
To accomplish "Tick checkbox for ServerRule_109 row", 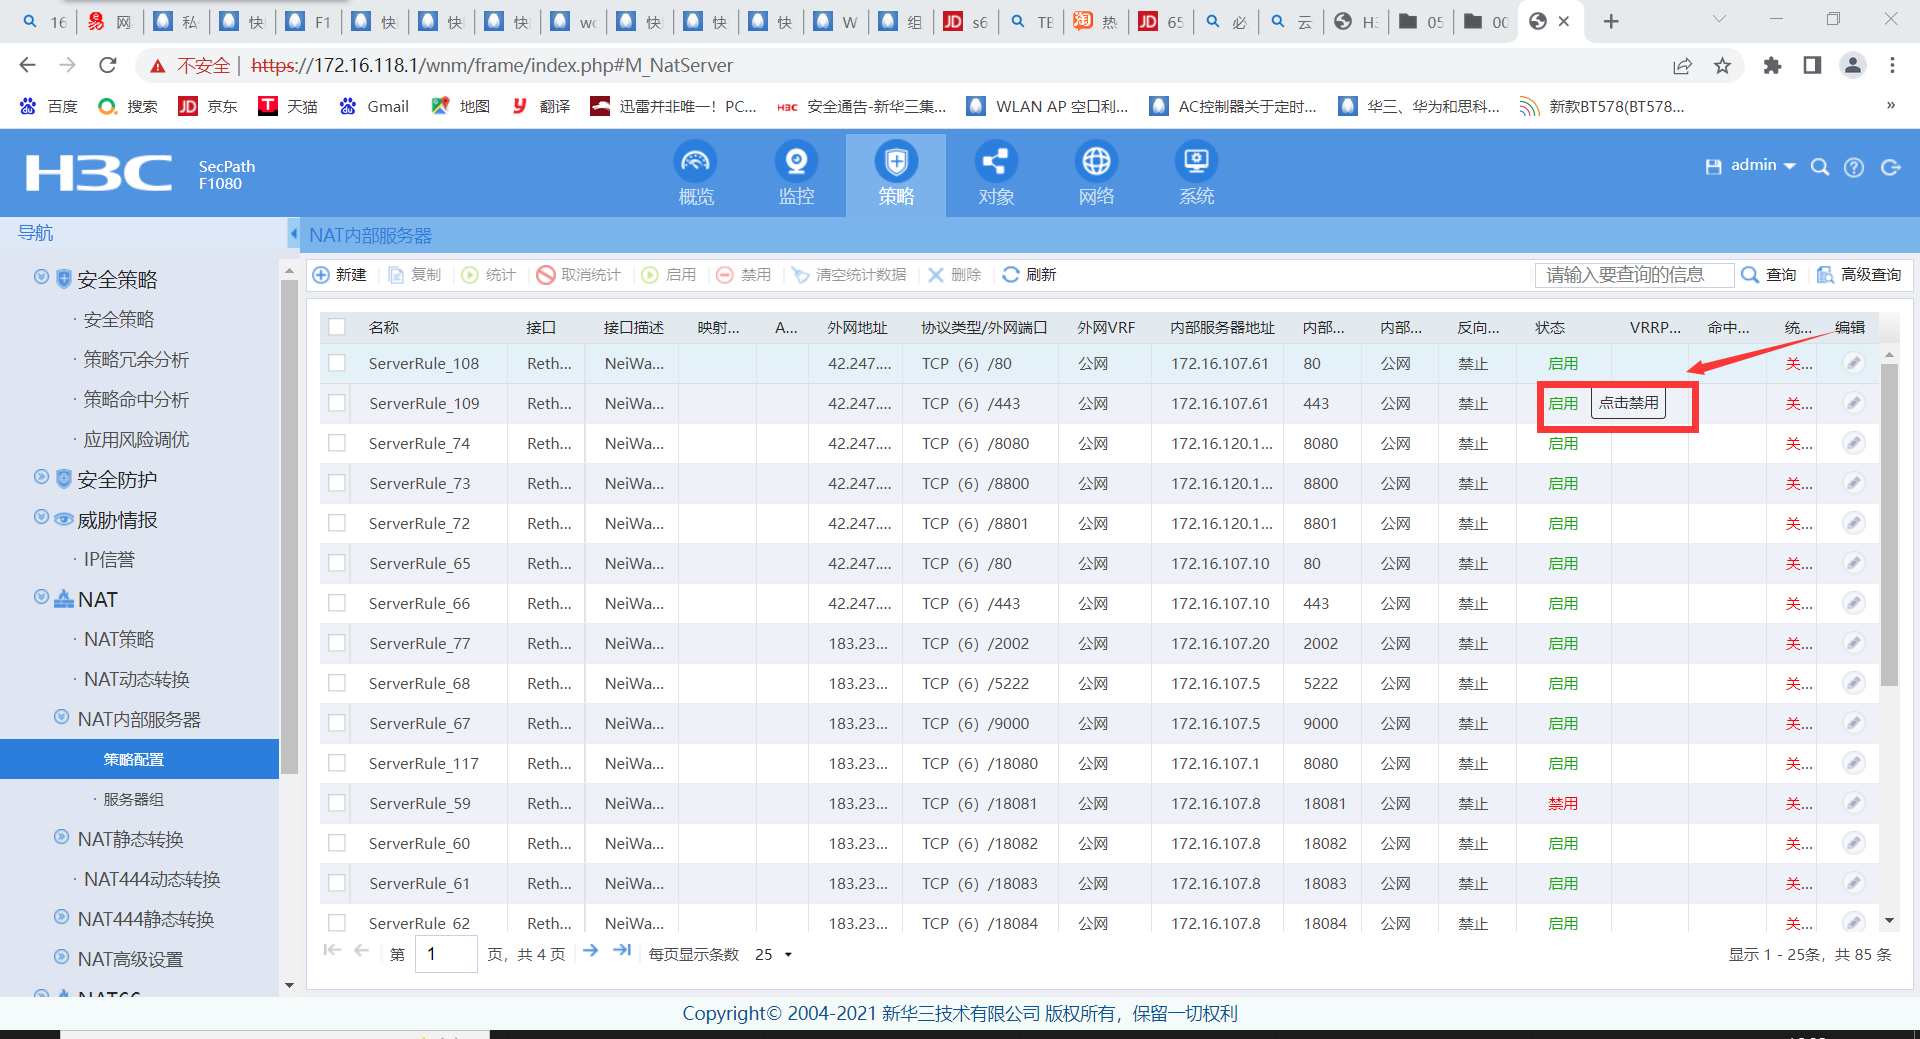I will pyautogui.click(x=337, y=403).
